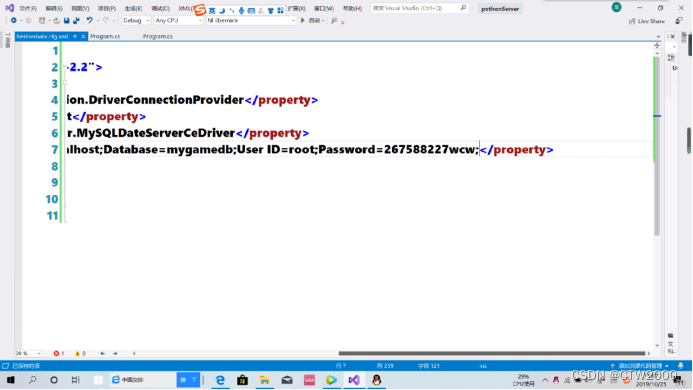The height and width of the screenshot is (390, 693).
Task: Open Windows taskbar search magnifier
Action: tap(32, 380)
